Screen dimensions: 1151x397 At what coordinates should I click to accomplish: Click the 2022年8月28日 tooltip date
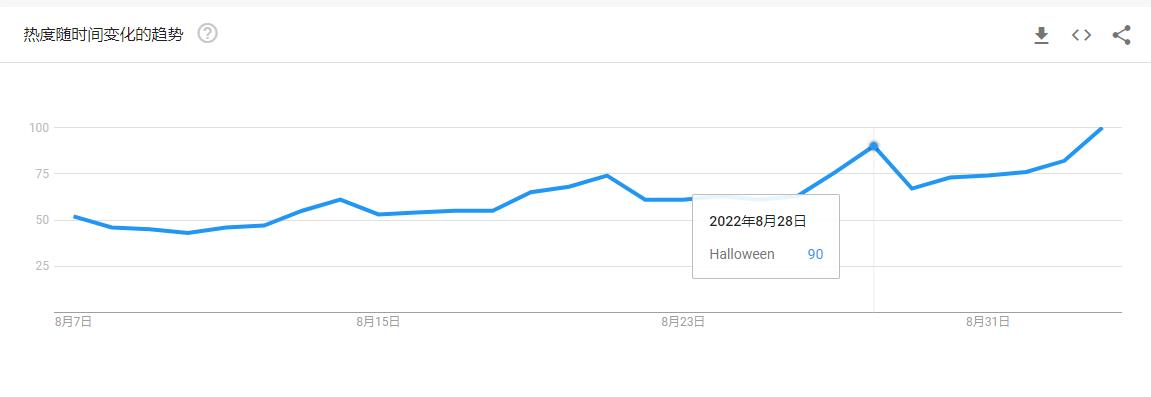click(758, 222)
